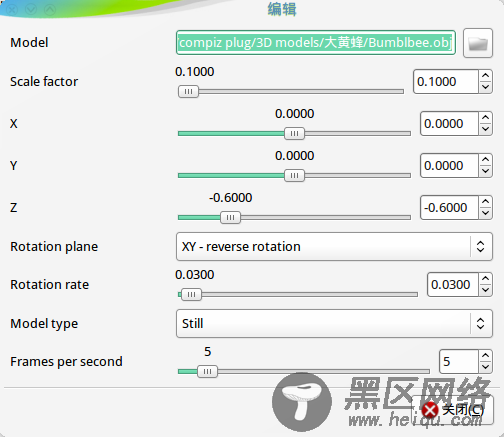504x437 pixels.
Task: Click the Frames per second slider handle
Action: click(207, 371)
